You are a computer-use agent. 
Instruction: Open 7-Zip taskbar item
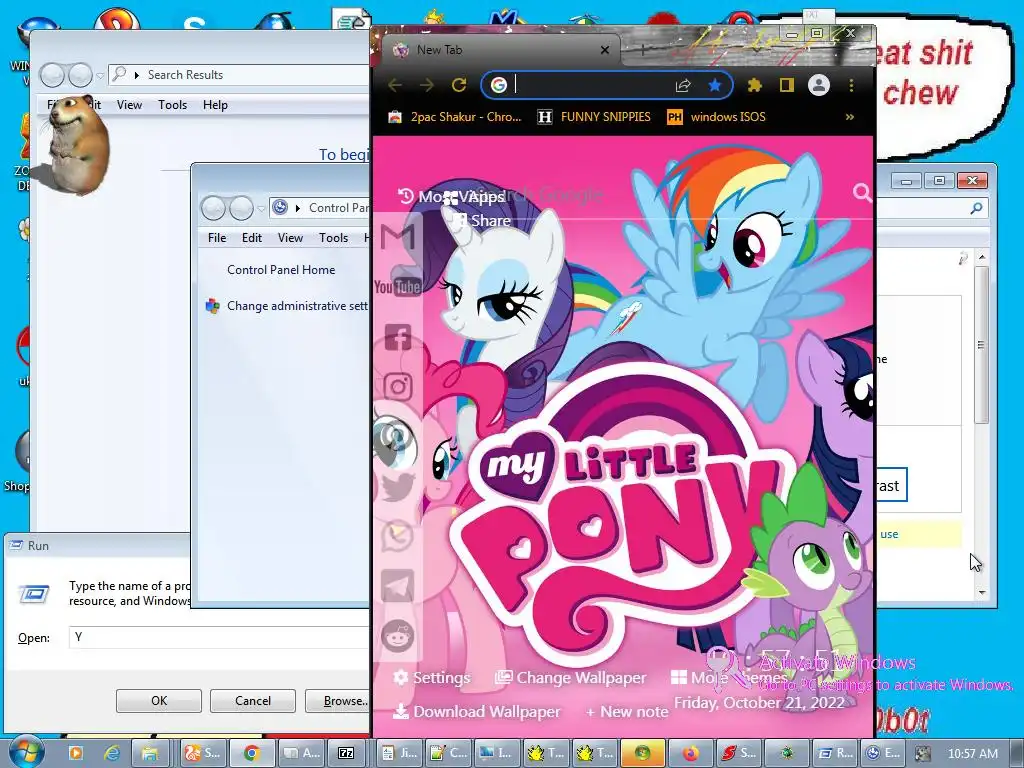[x=345, y=754]
